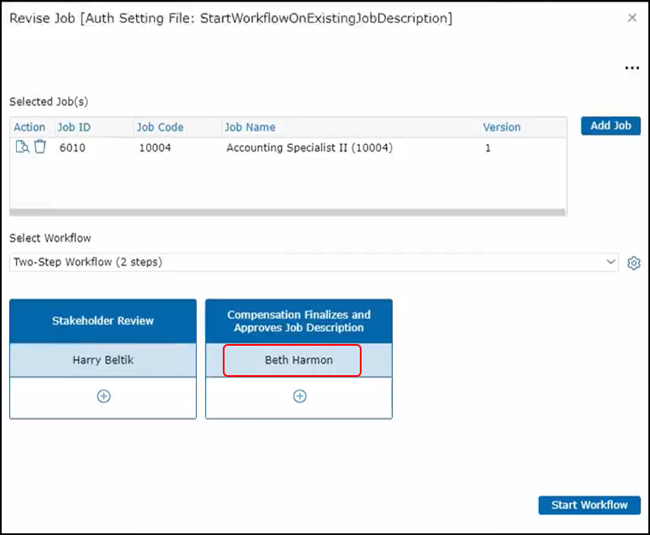Screen dimensions: 650x535
Task: Add approver under Compensation Finalizes step
Action: [x=299, y=396]
